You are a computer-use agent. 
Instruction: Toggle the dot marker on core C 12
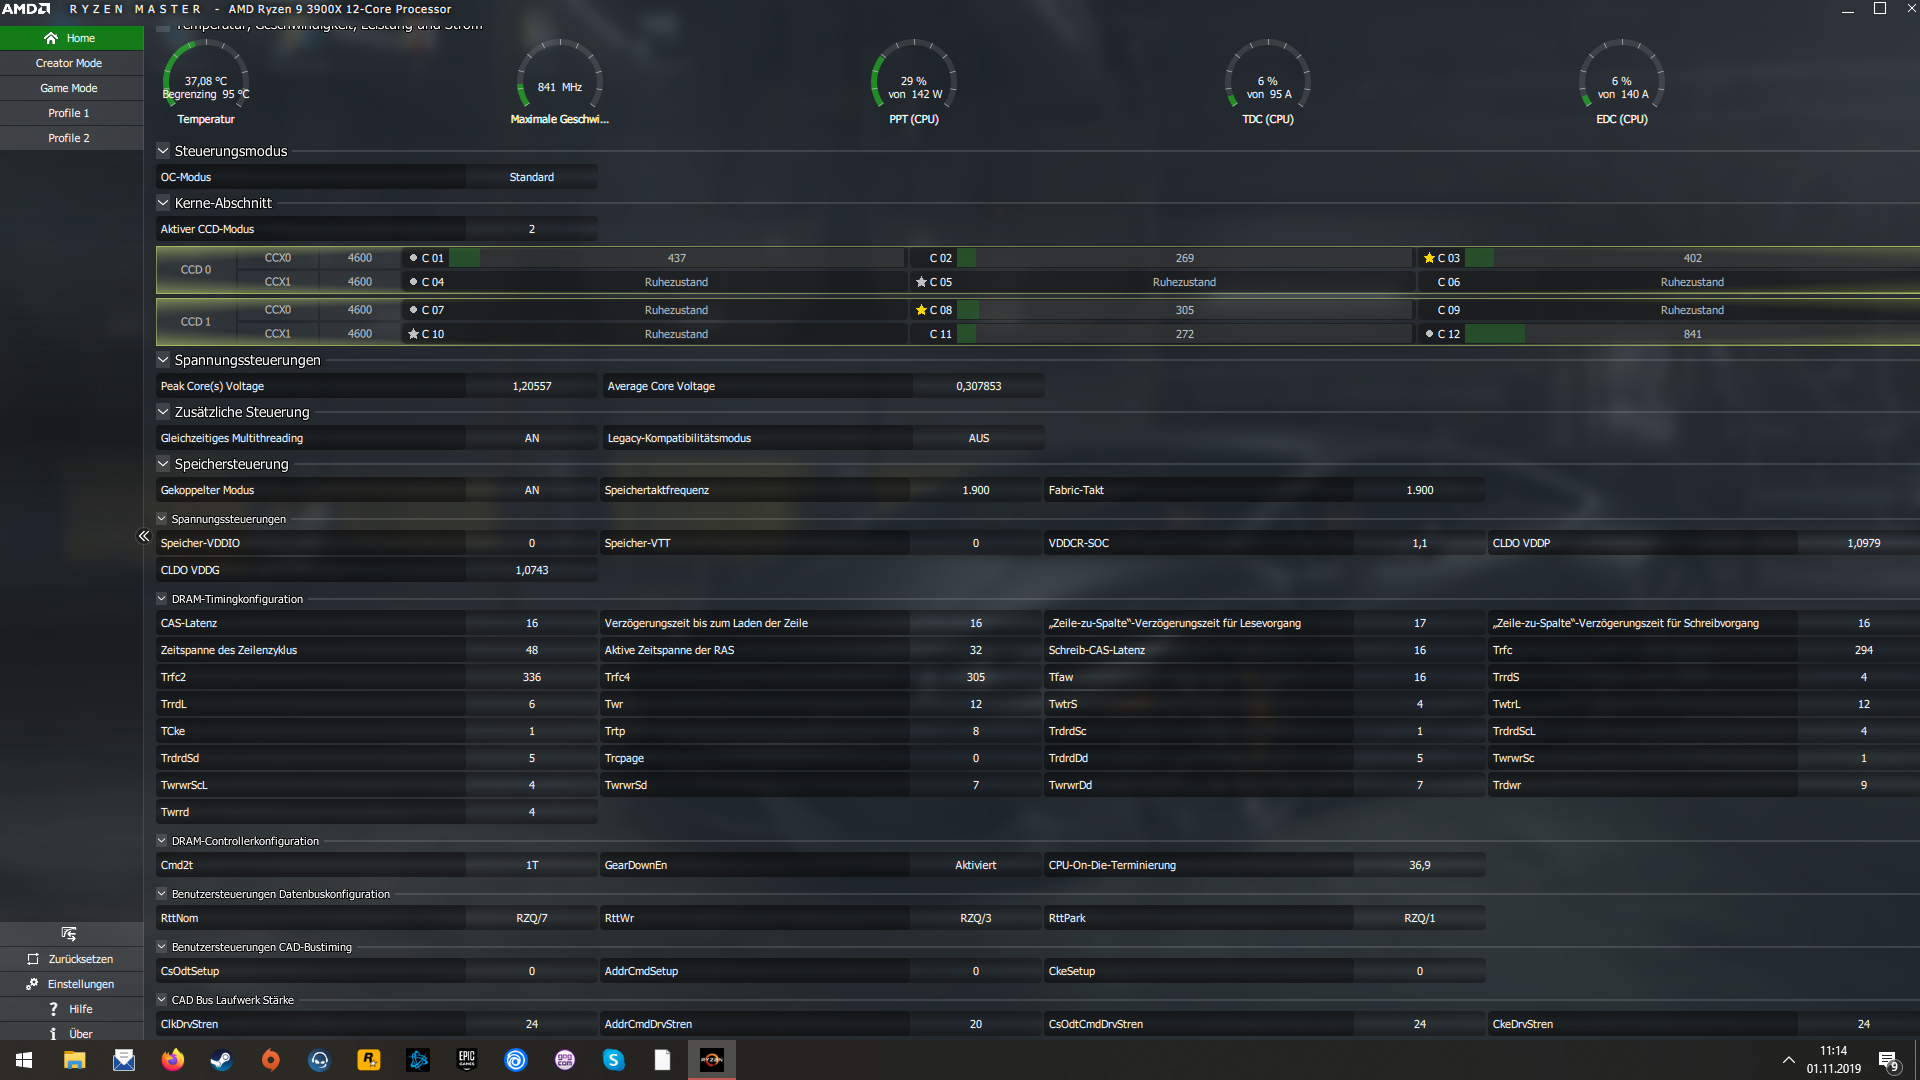pos(1429,334)
